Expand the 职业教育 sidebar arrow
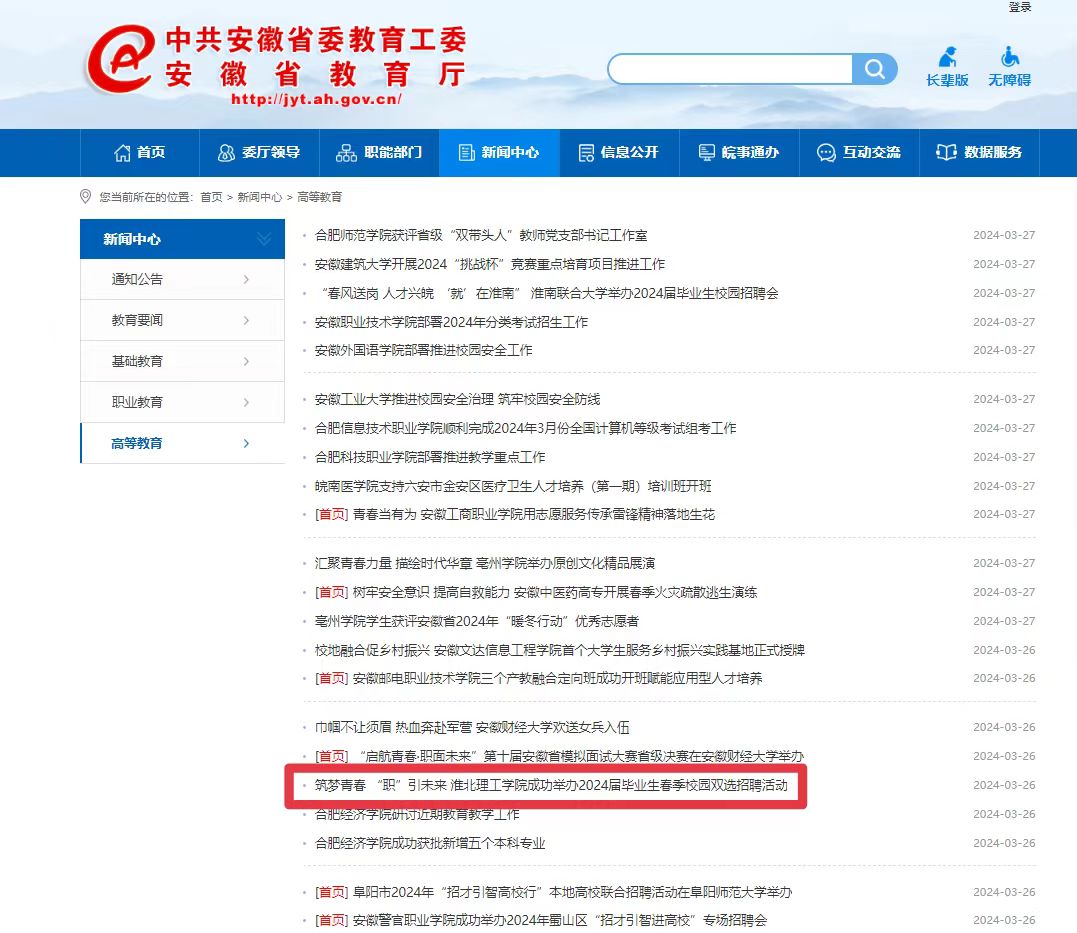The width and height of the screenshot is (1077, 933). (246, 402)
